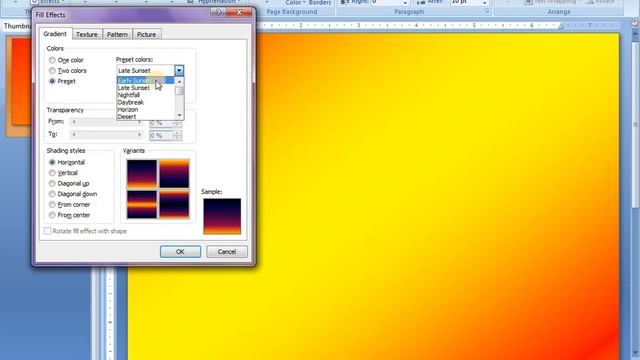This screenshot has height=360, width=640.
Task: Toggle Rotate fill effect with shape checkbox
Action: click(47, 231)
